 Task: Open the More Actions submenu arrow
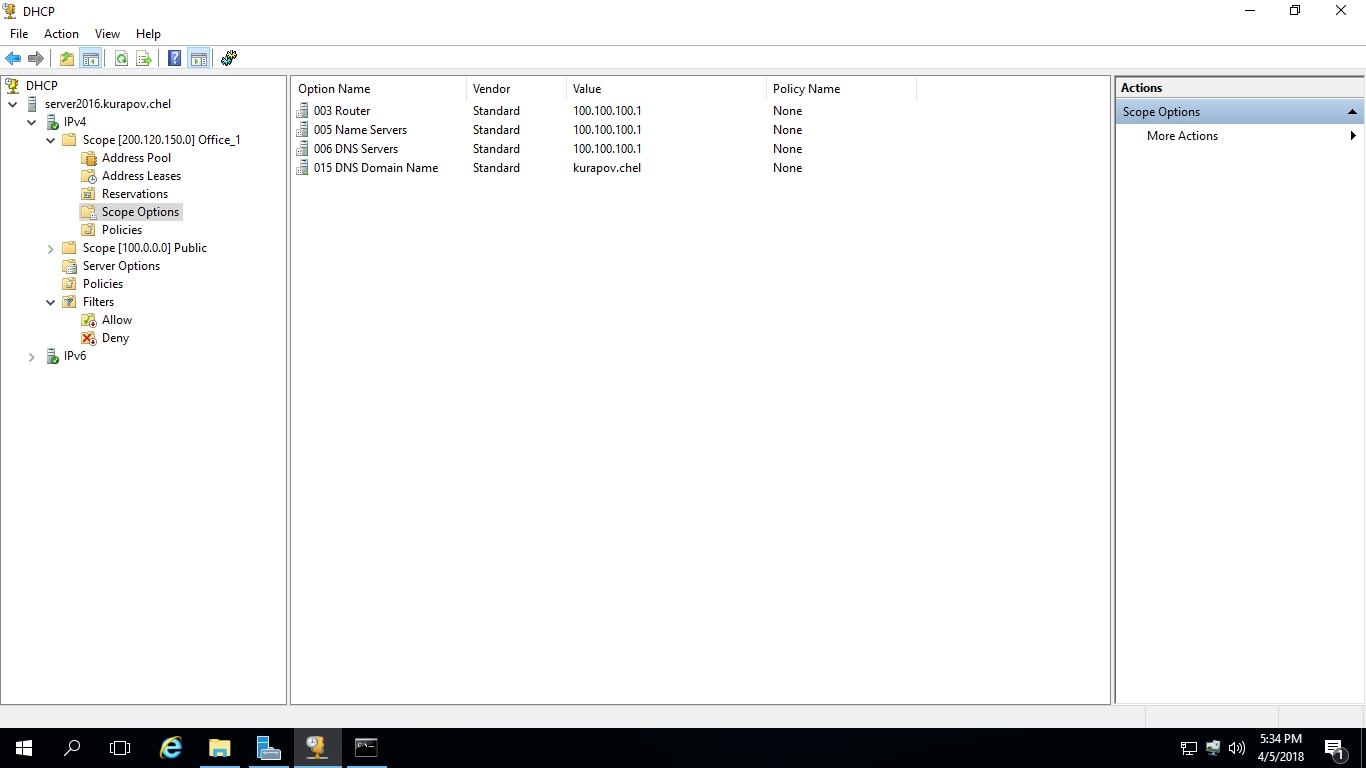pos(1353,136)
